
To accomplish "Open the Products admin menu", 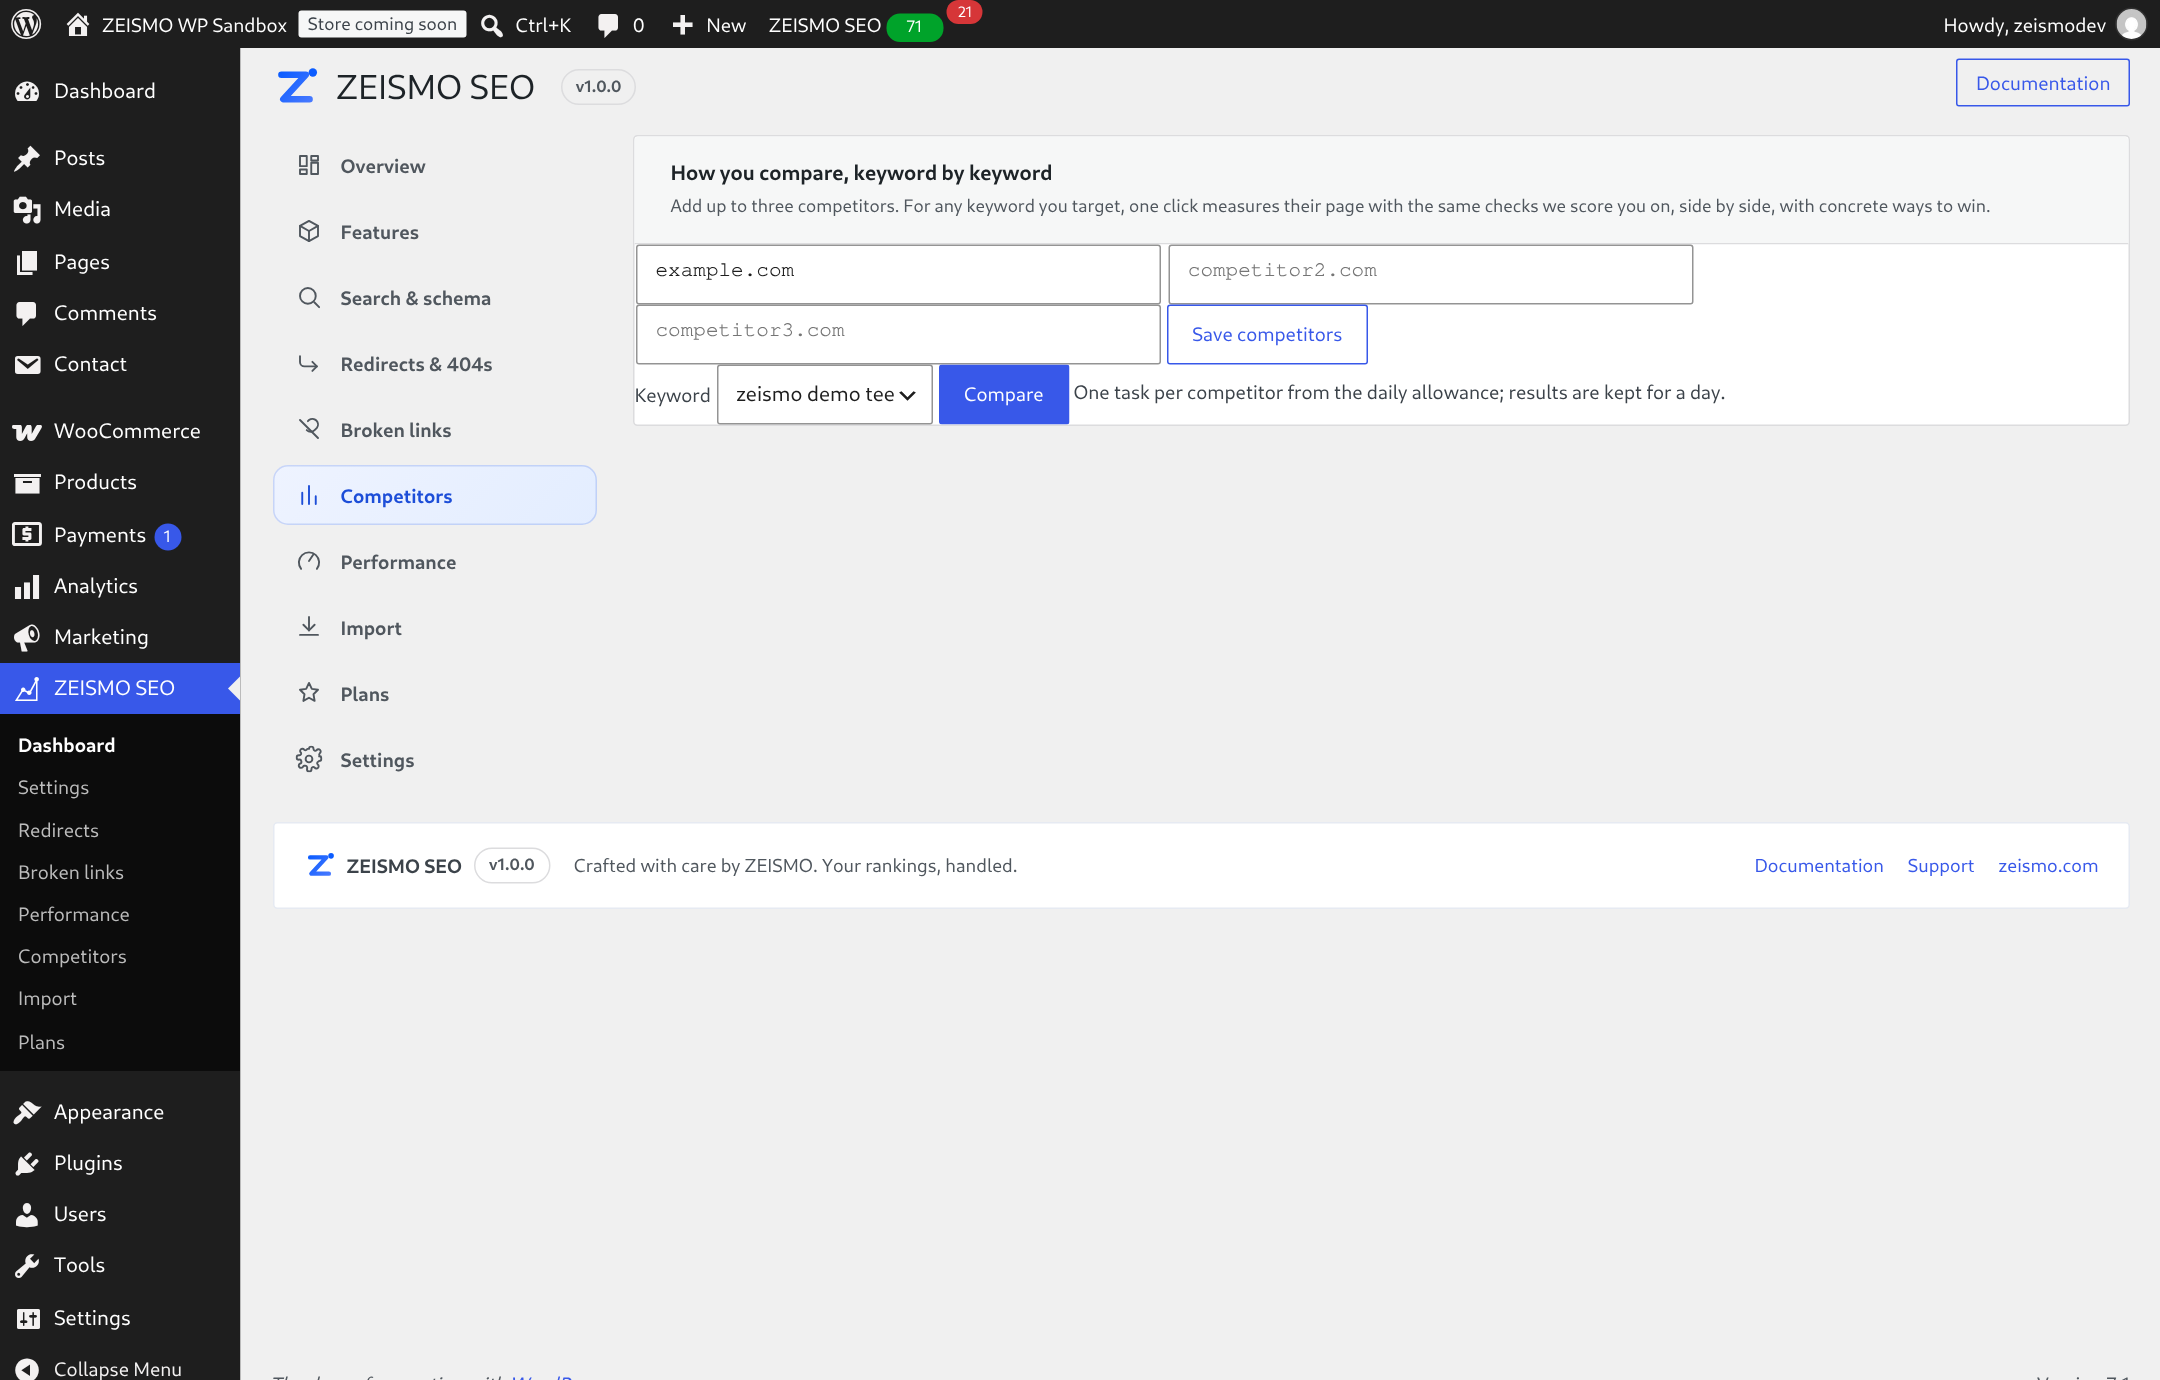I will tap(120, 482).
